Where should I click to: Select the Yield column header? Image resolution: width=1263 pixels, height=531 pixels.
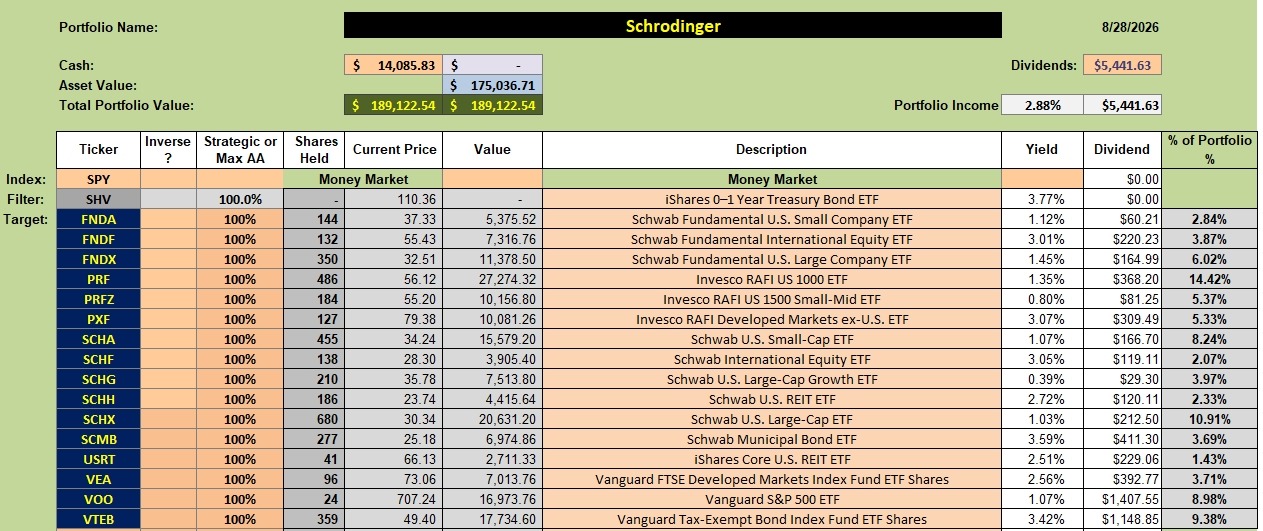(1042, 149)
